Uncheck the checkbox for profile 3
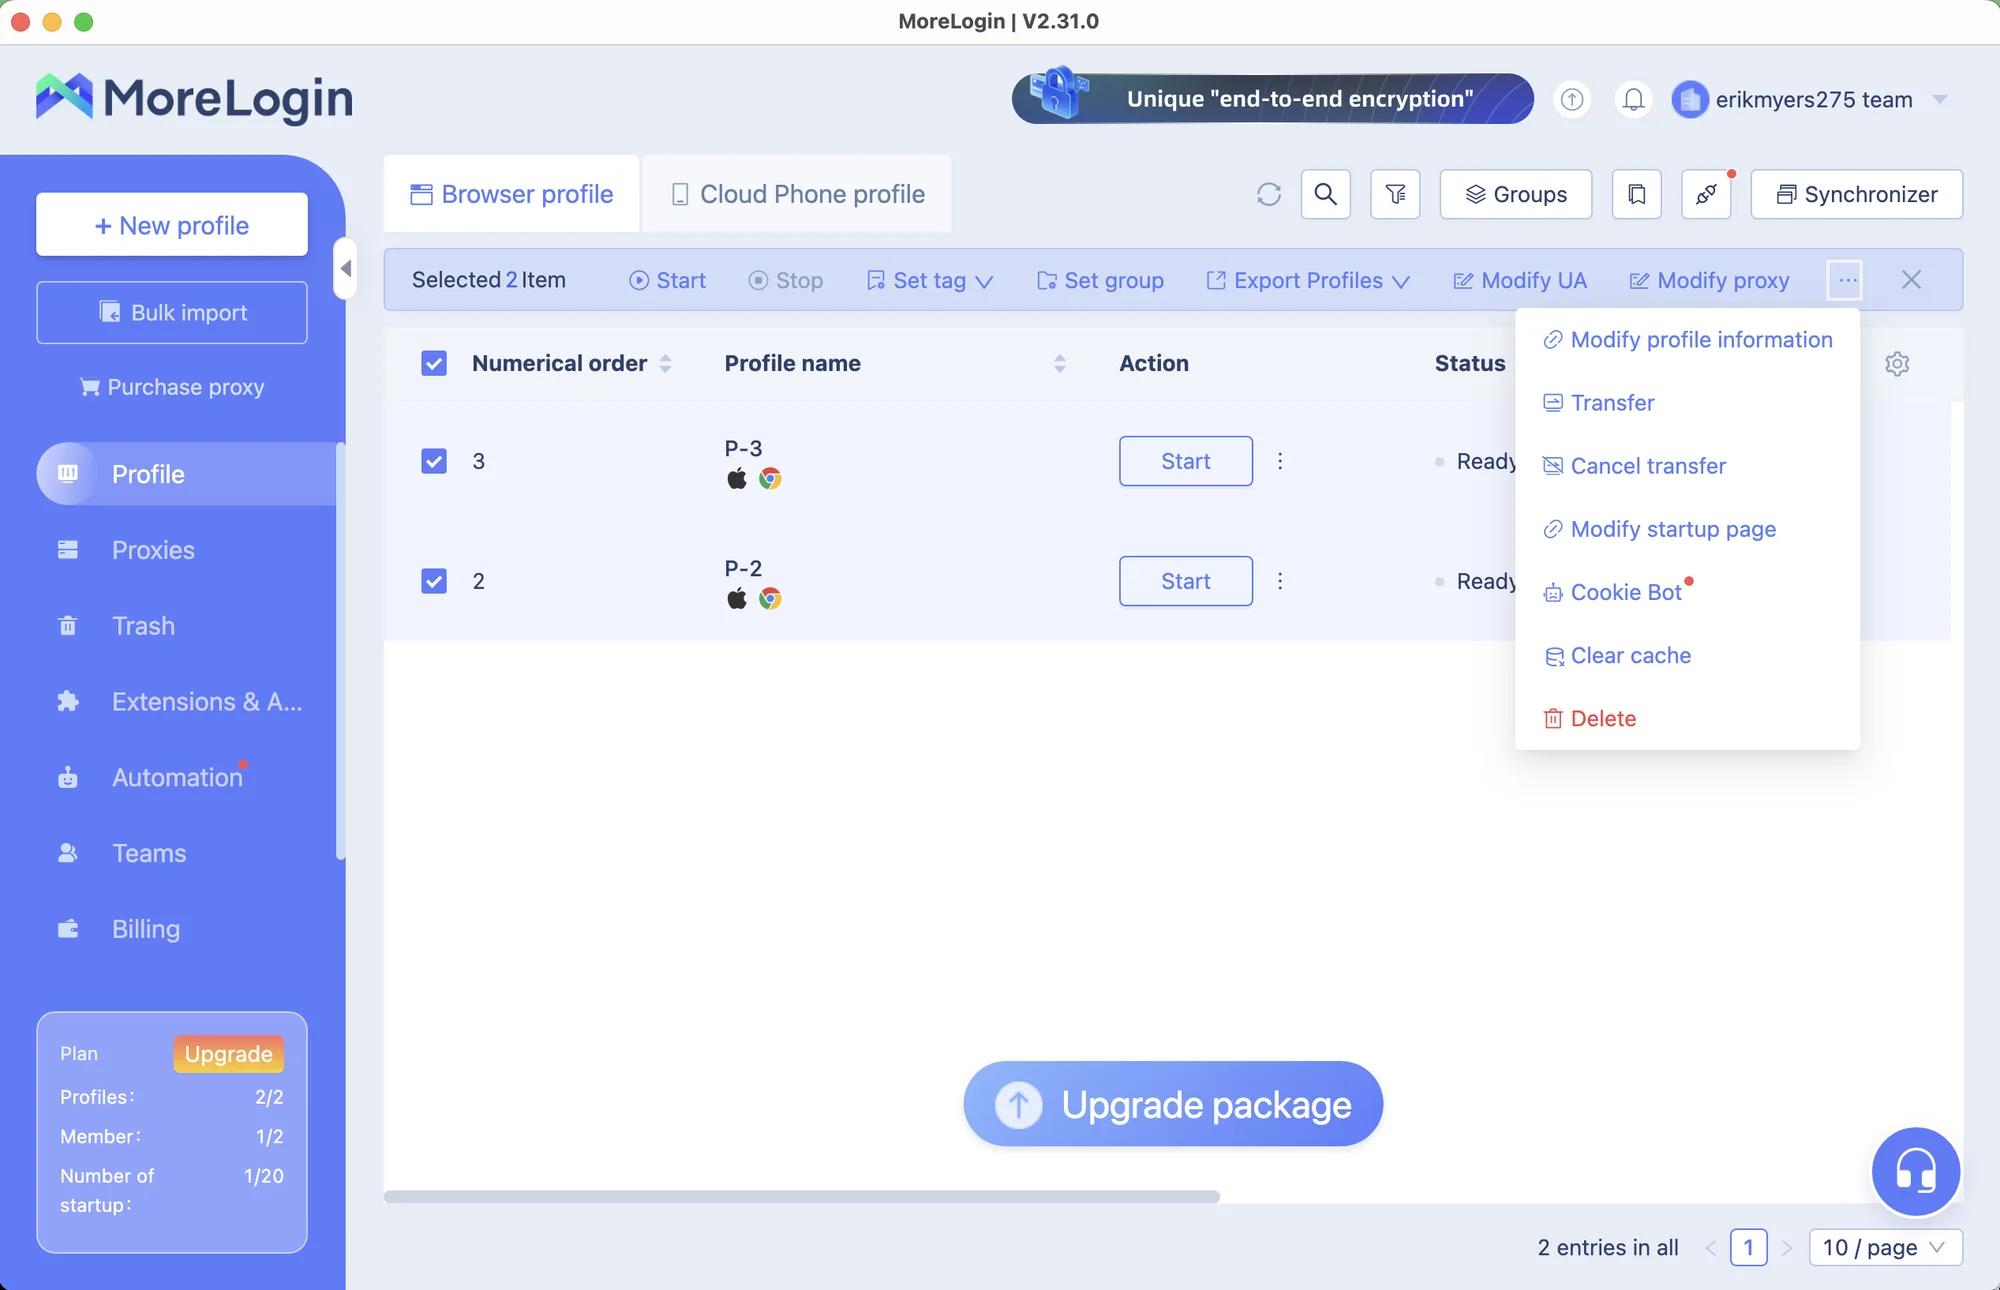 click(434, 461)
